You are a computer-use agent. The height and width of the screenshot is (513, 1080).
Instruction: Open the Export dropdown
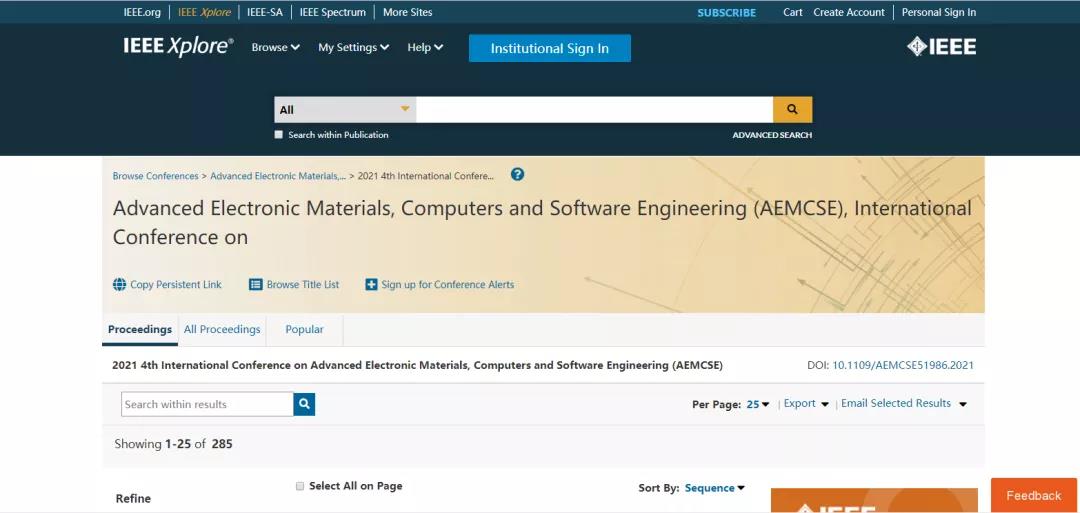point(807,404)
